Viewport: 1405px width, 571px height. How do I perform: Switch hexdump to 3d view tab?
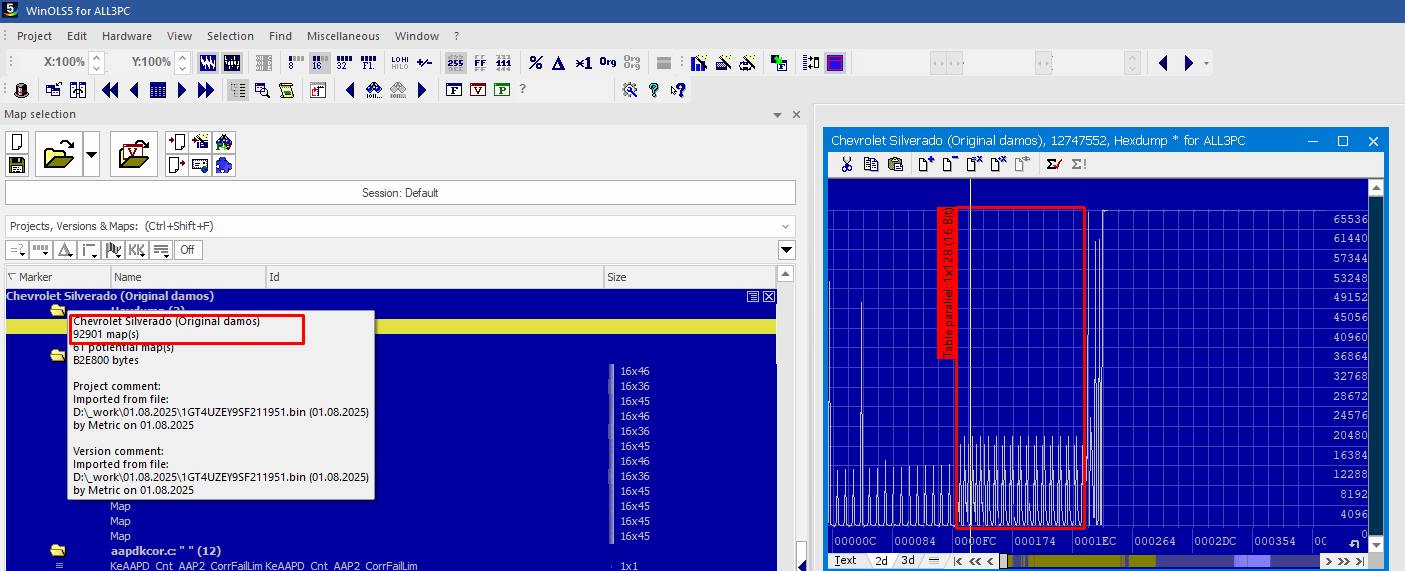[907, 561]
